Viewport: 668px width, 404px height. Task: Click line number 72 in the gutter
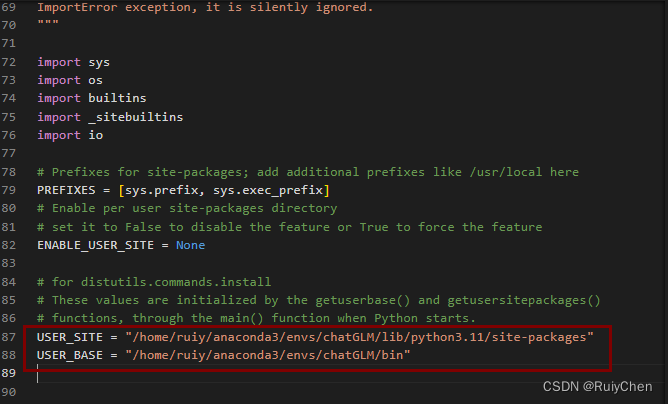pos(9,62)
